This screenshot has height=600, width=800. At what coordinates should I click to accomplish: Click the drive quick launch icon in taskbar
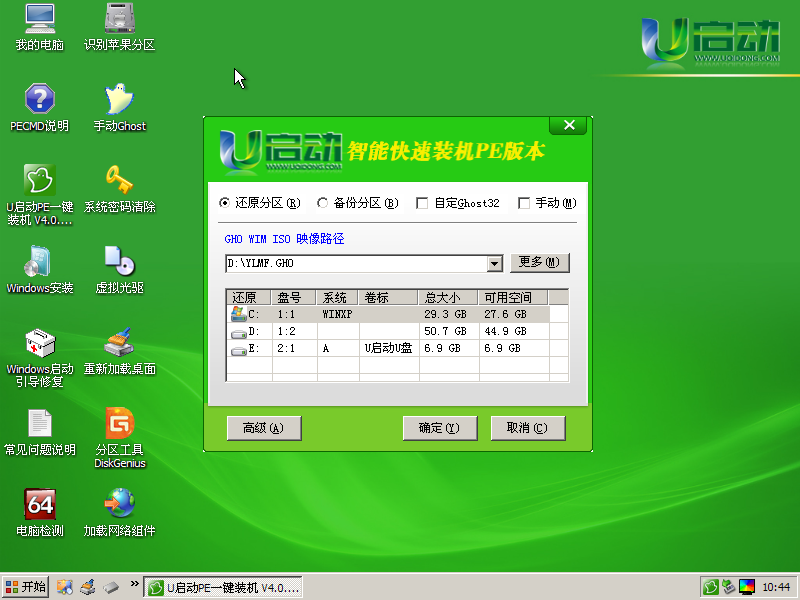click(111, 587)
